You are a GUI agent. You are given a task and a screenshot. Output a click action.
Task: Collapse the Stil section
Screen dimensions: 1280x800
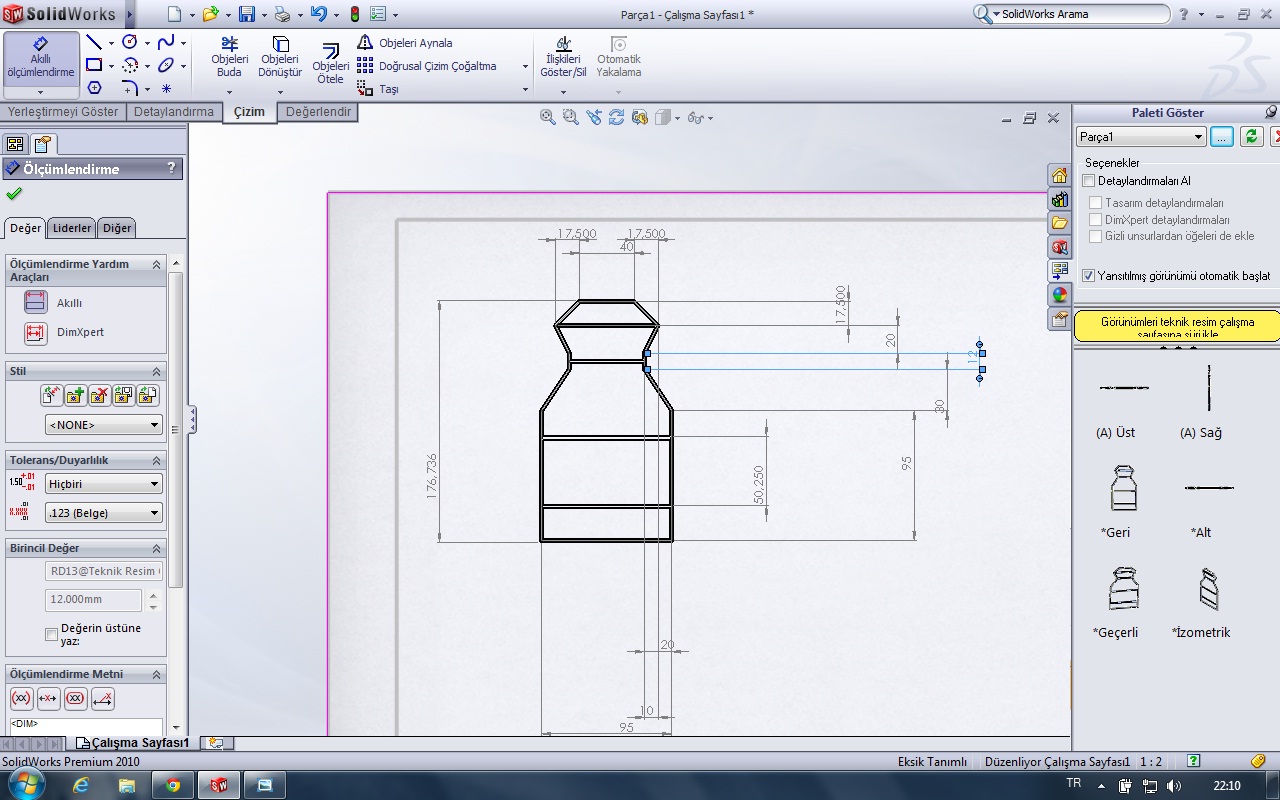pos(156,371)
